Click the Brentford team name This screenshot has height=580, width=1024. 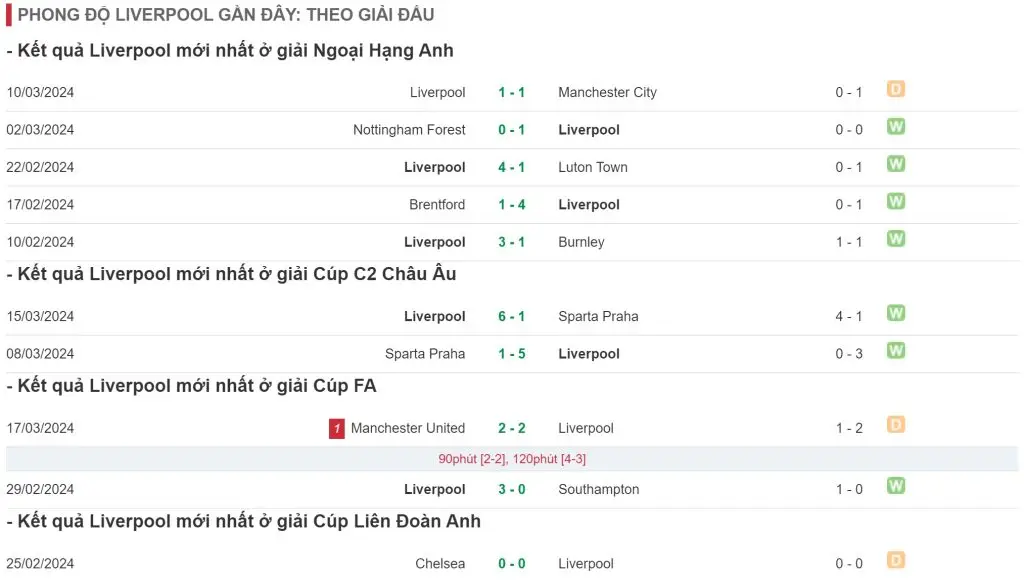[437, 204]
